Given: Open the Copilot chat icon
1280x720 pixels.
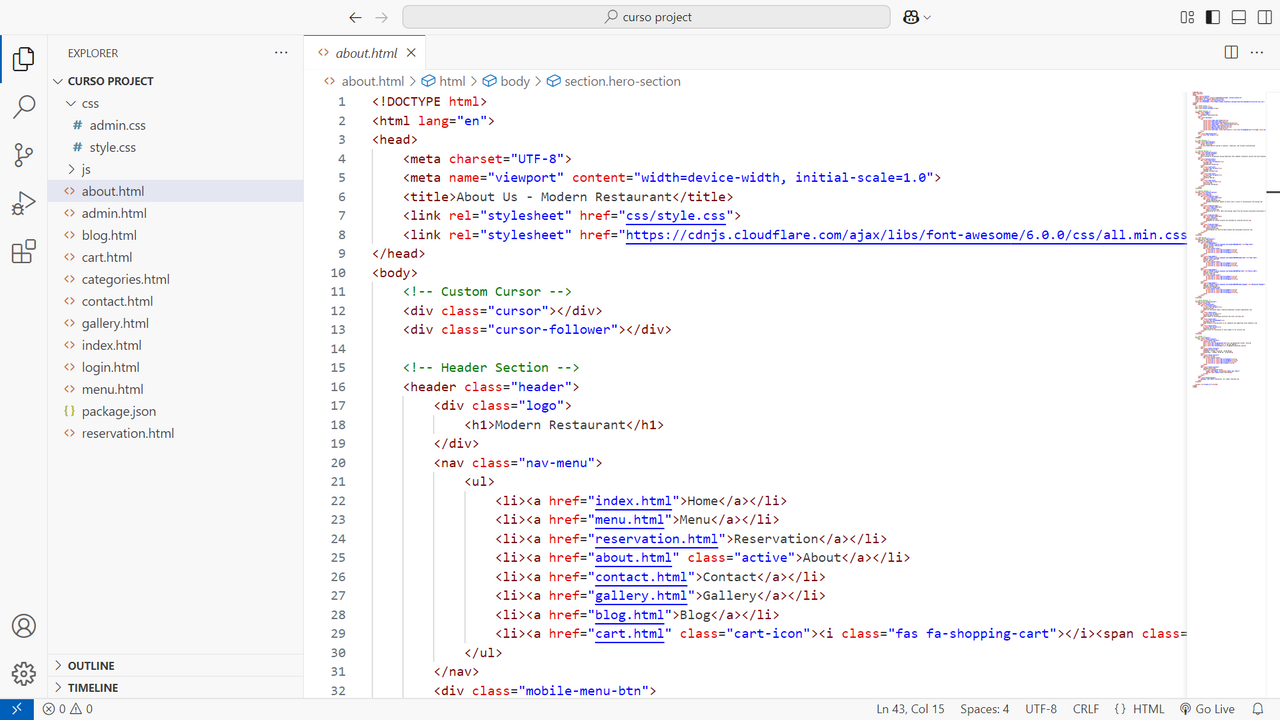Looking at the screenshot, I should coord(911,17).
